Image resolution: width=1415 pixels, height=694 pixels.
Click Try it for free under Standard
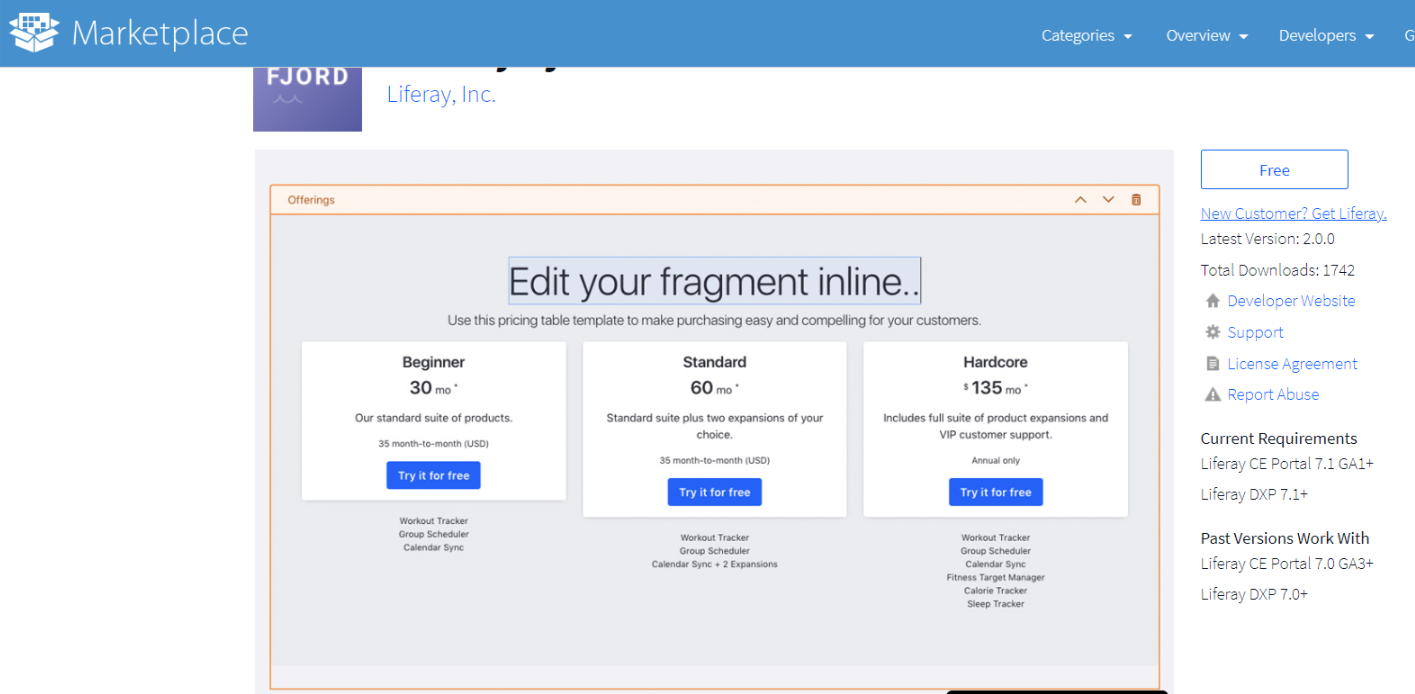click(715, 492)
